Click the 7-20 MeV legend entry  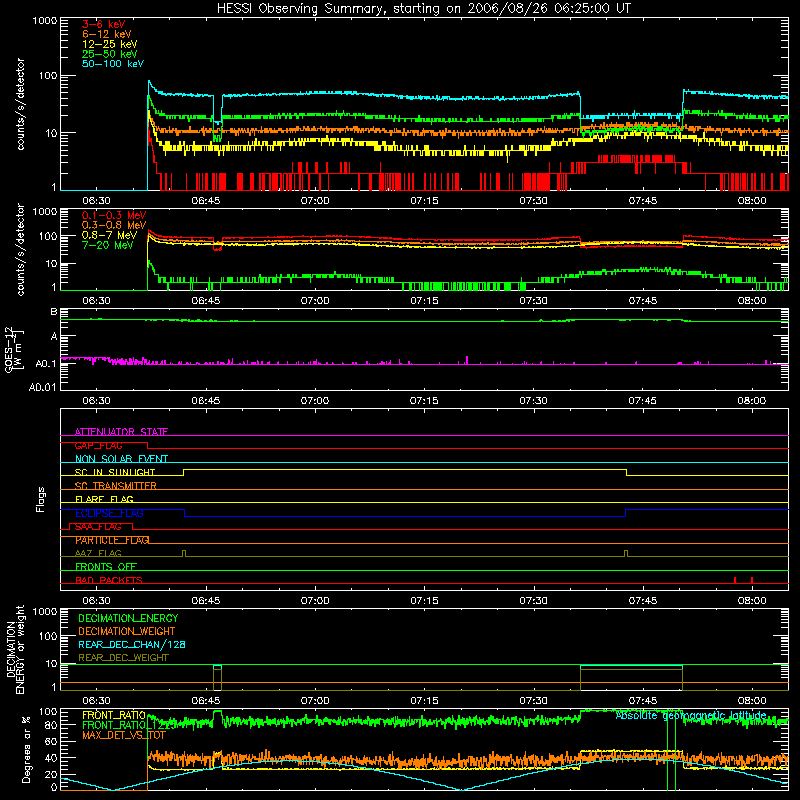click(107, 245)
